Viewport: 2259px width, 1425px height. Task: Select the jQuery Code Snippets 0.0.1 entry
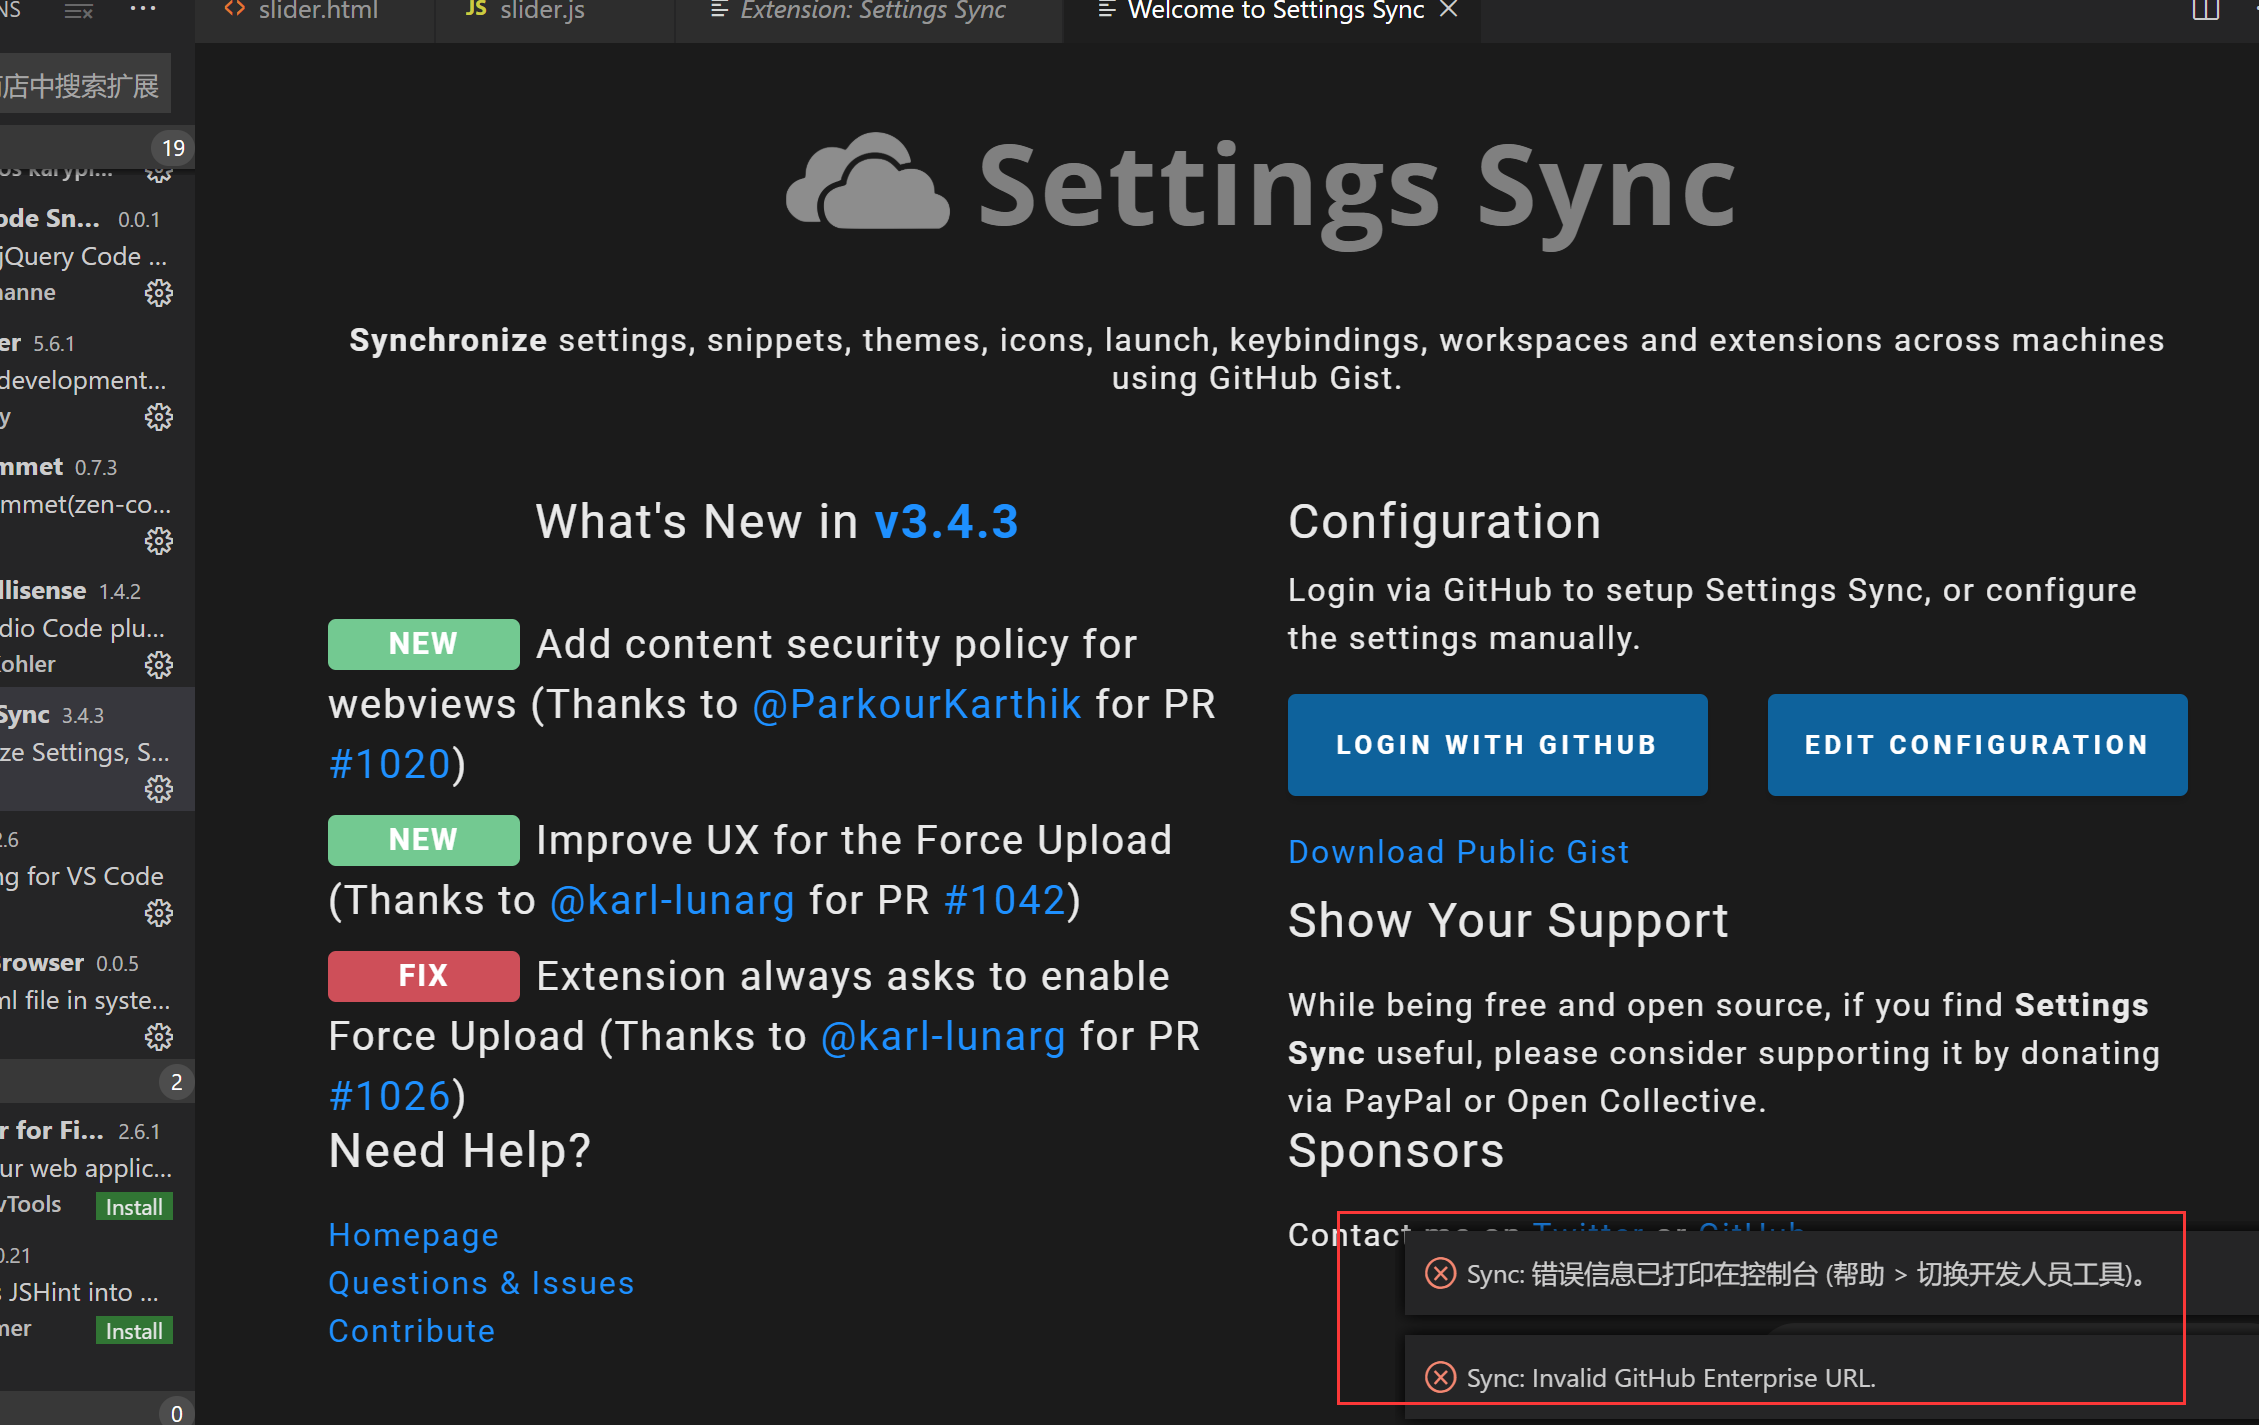coord(97,254)
